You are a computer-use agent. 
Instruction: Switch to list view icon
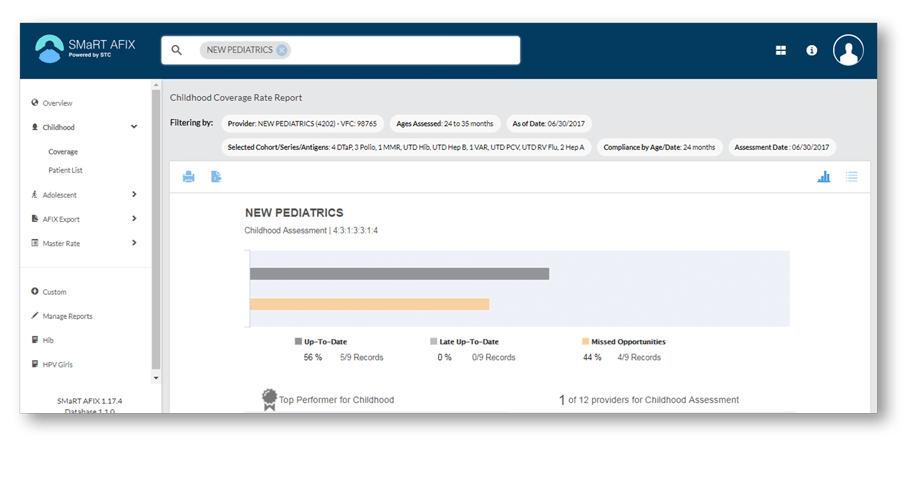click(x=851, y=177)
